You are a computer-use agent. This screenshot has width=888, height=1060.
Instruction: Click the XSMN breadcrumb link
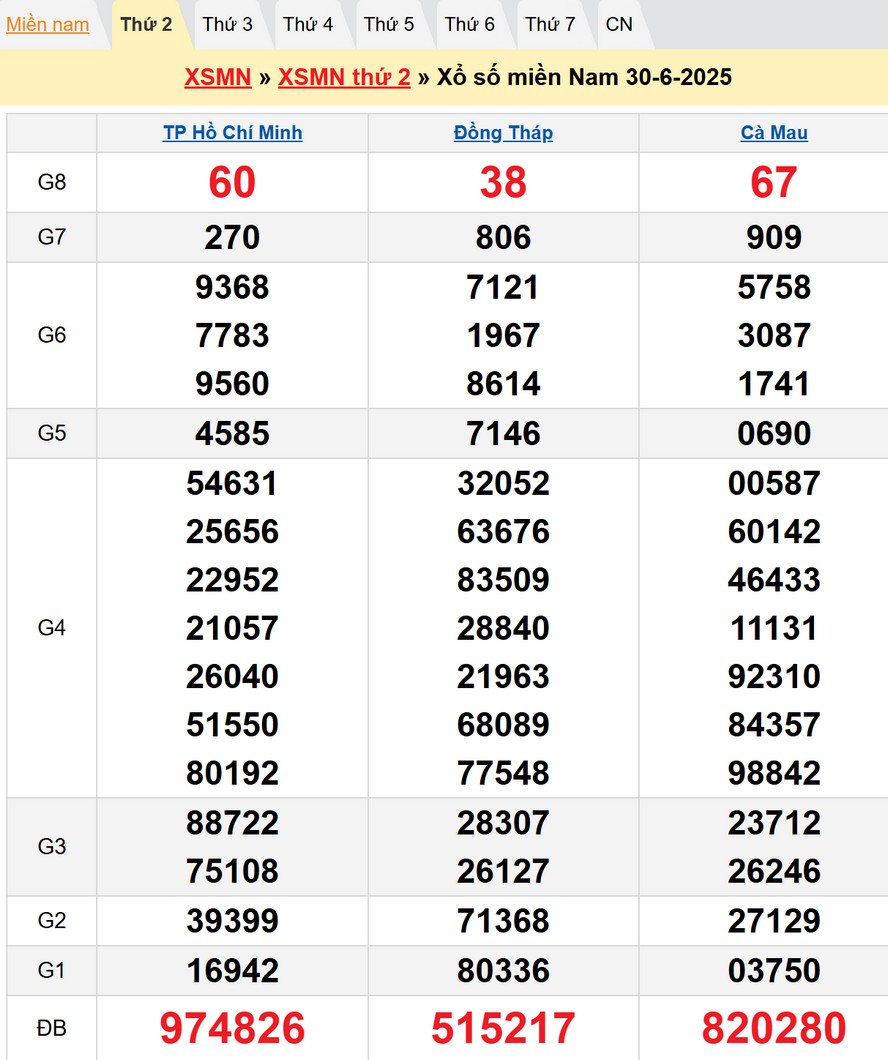pos(217,77)
